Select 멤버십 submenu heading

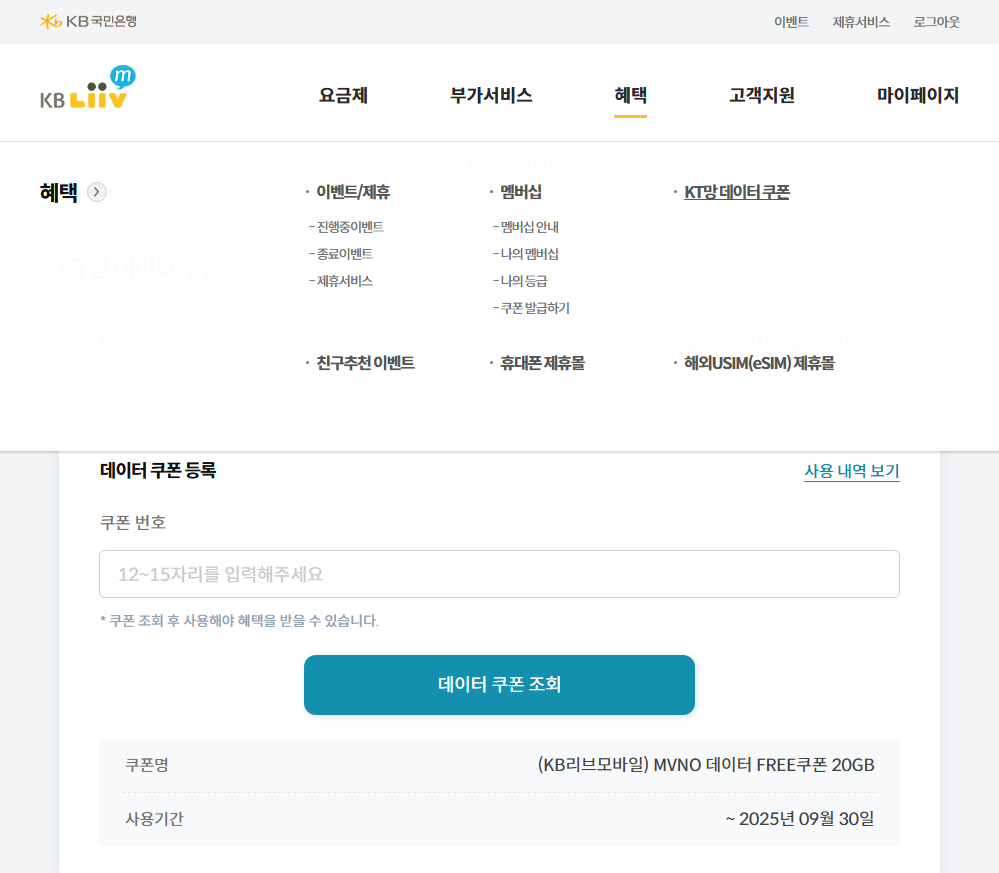pos(521,192)
